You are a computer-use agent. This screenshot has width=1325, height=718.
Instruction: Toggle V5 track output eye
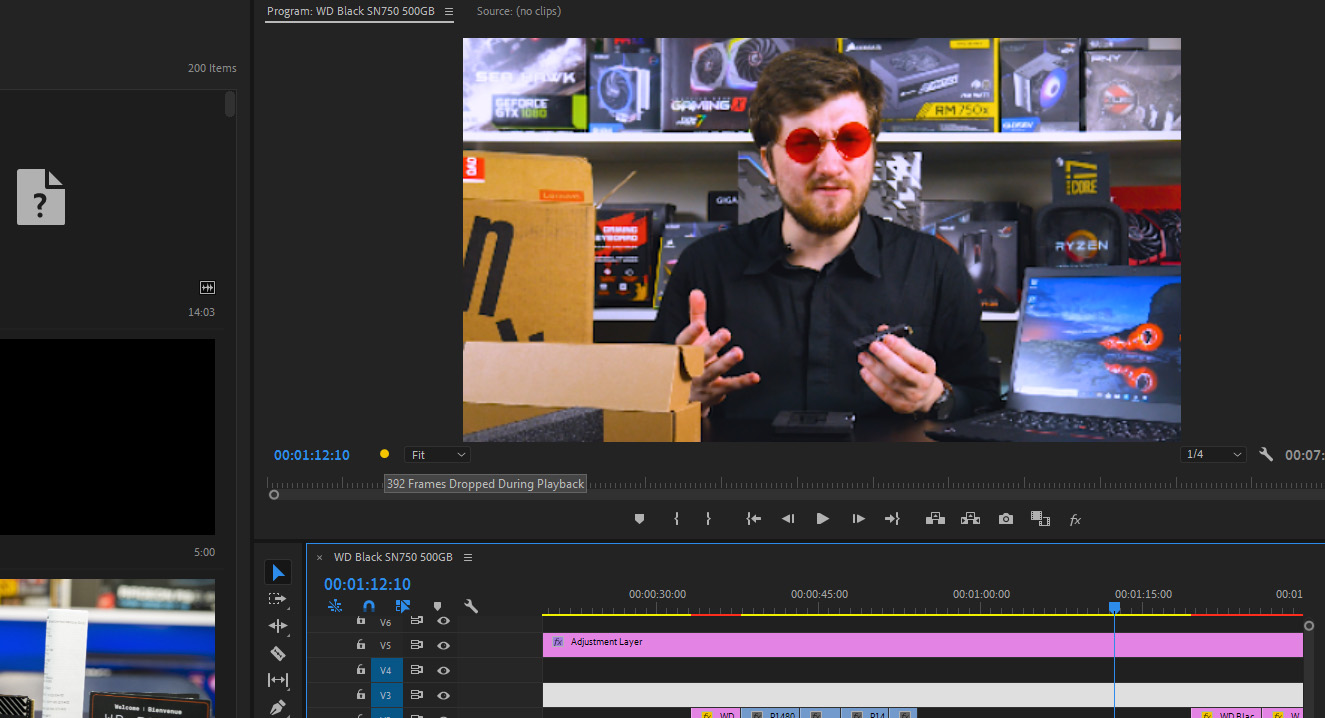click(443, 645)
